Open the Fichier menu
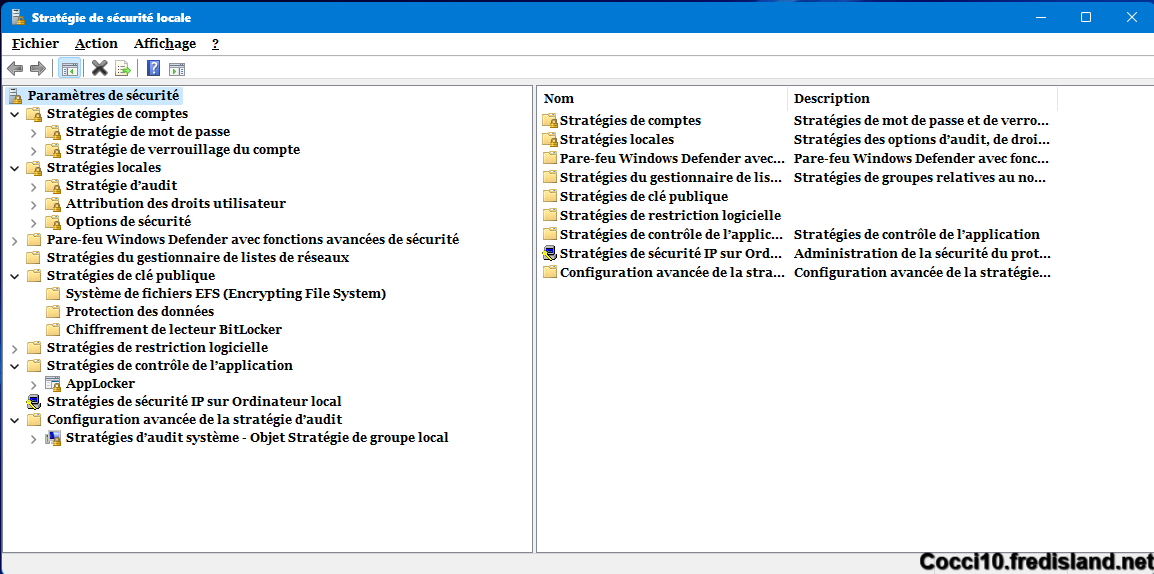1154x574 pixels. (x=35, y=44)
